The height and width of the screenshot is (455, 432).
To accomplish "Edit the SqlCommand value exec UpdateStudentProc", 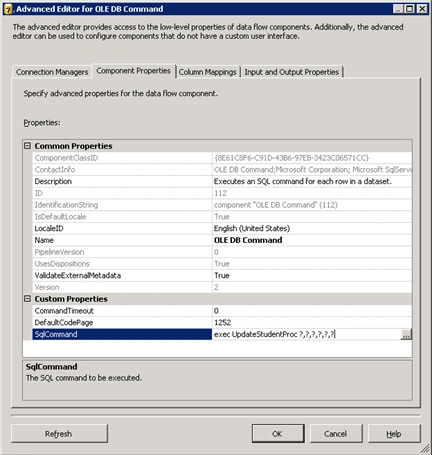I will (306, 334).
